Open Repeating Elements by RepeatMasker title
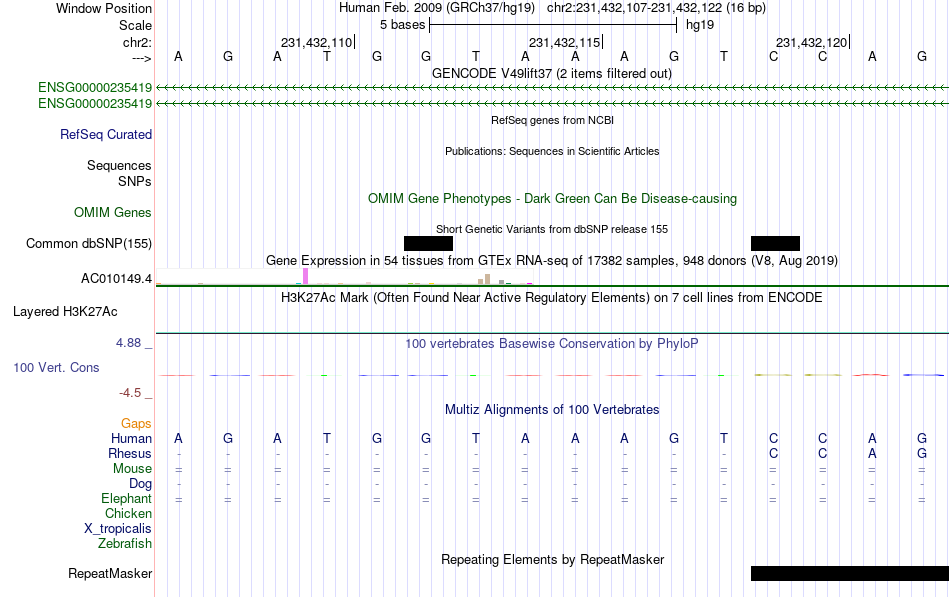The height and width of the screenshot is (597, 950). pos(552,559)
